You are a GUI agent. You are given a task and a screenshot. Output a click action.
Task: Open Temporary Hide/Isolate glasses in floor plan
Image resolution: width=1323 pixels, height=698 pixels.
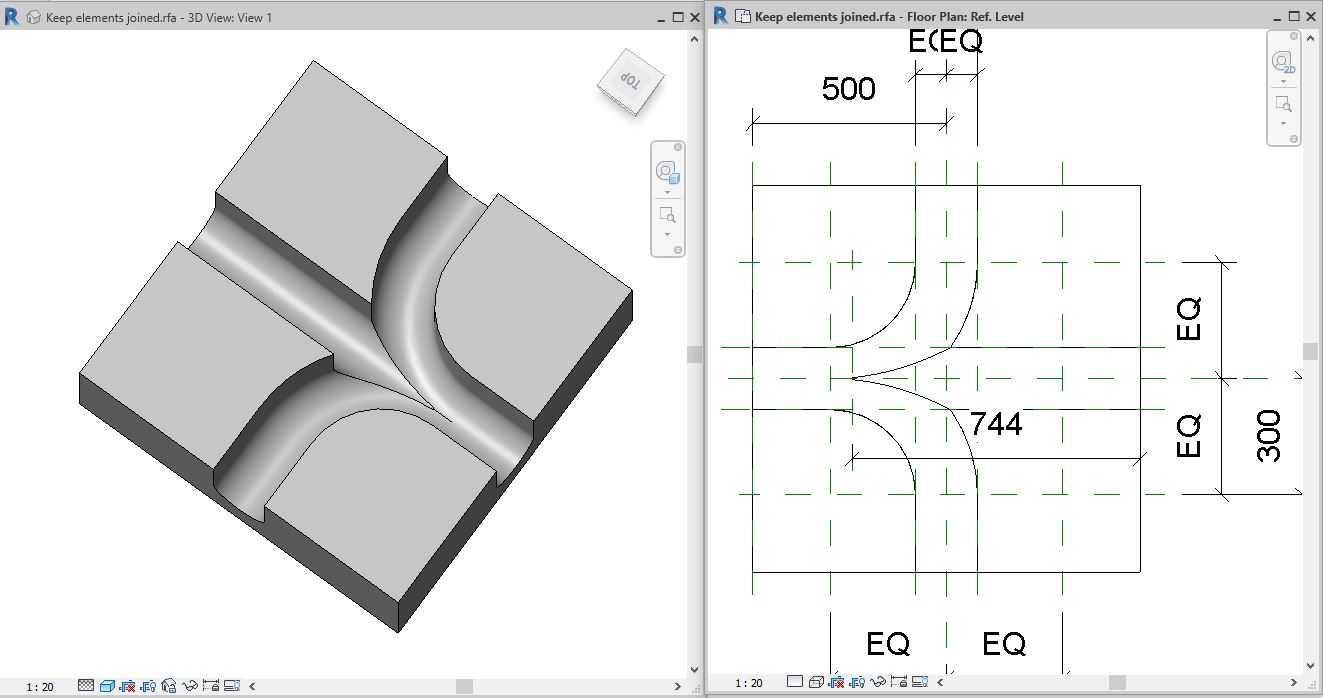point(878,682)
